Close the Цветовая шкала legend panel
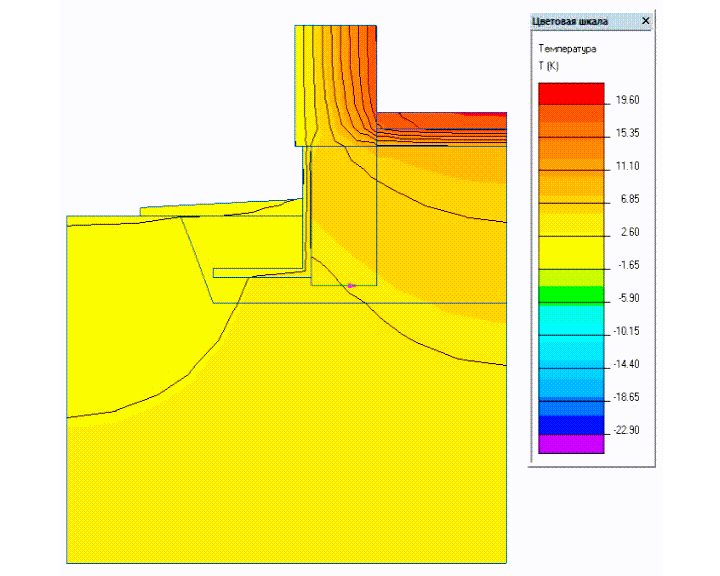Viewport: 720px width, 576px height. [645, 20]
